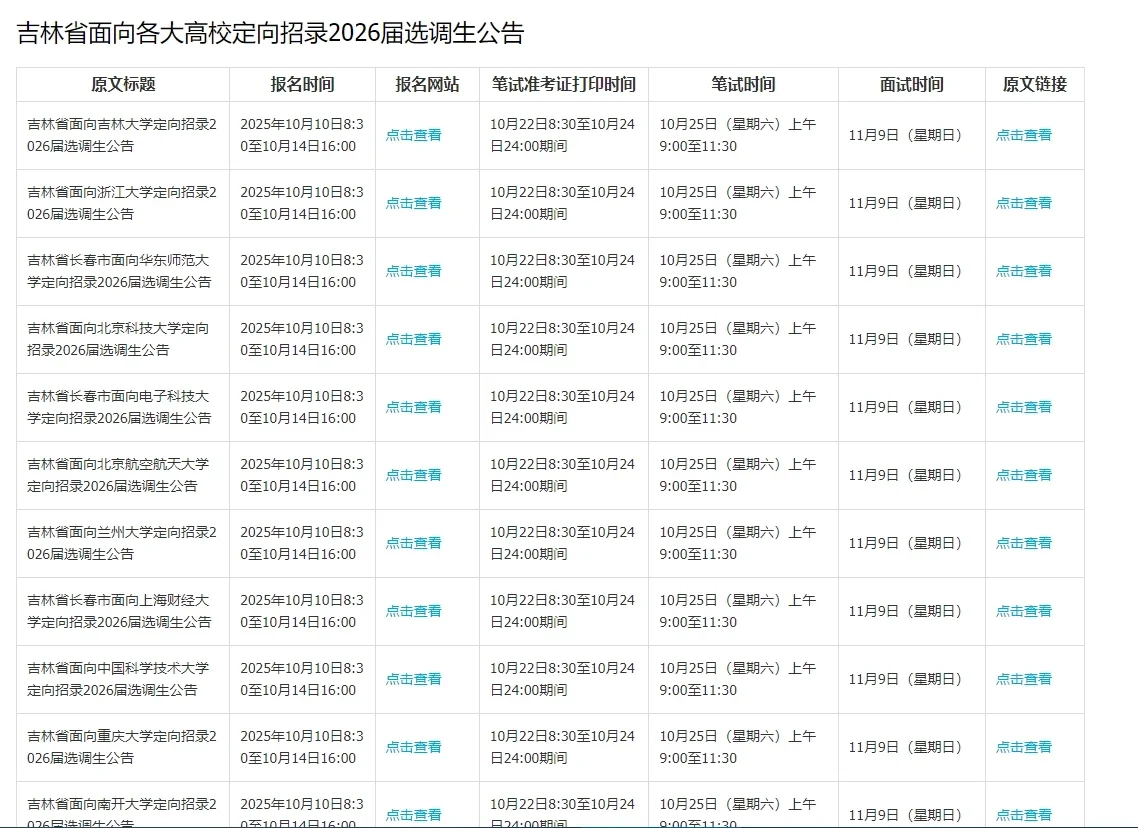
Task: Click the 原文链接 column header
Action: click(1034, 84)
